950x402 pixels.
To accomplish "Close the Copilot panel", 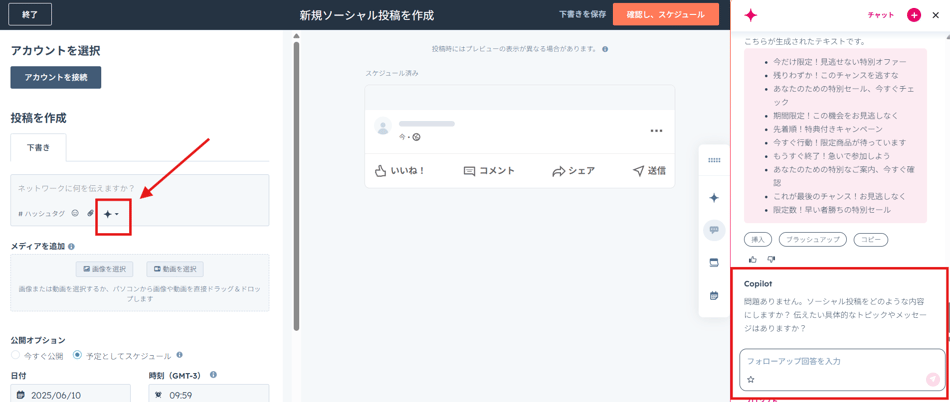I will point(935,15).
